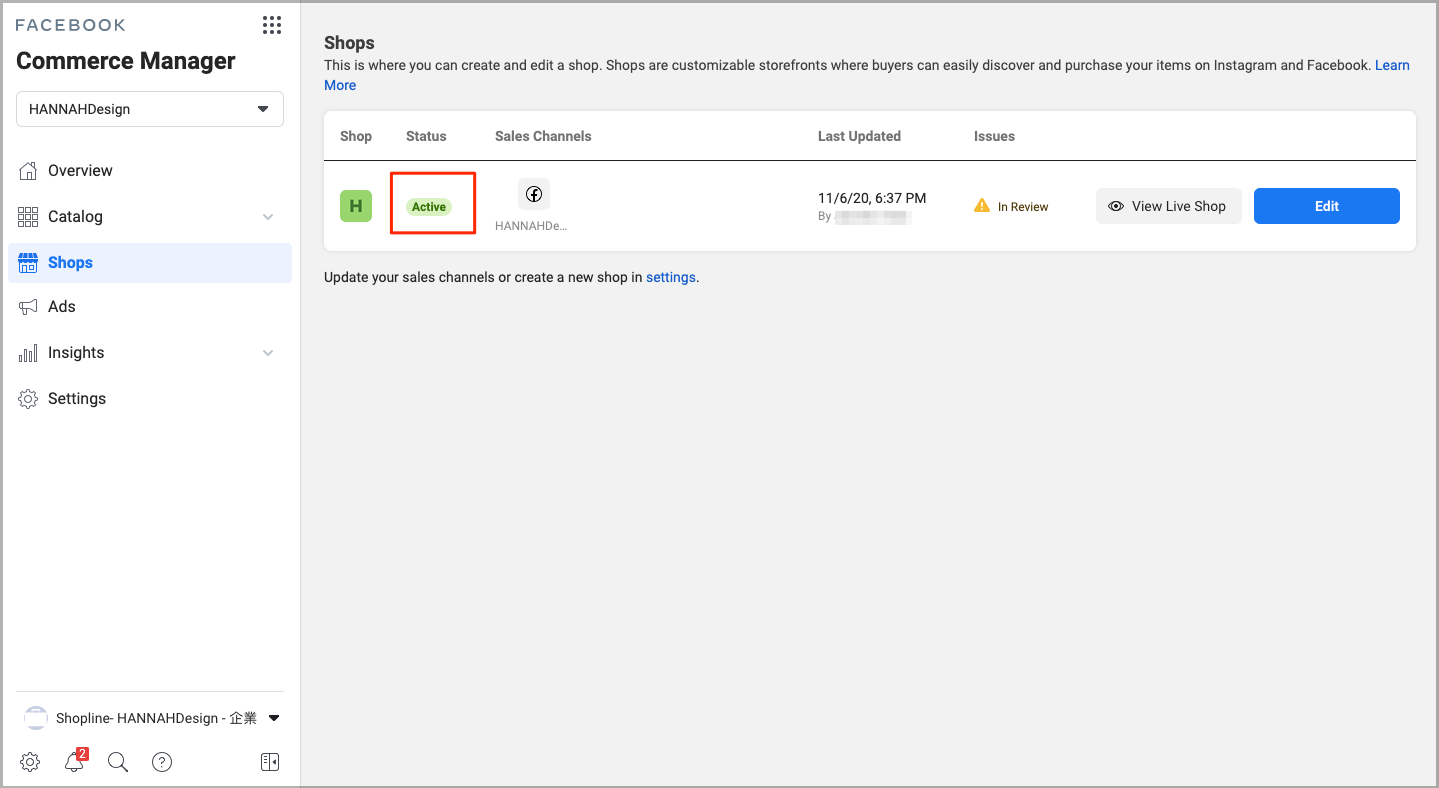
Task: Open the apps grid menu icon
Action: tap(272, 26)
